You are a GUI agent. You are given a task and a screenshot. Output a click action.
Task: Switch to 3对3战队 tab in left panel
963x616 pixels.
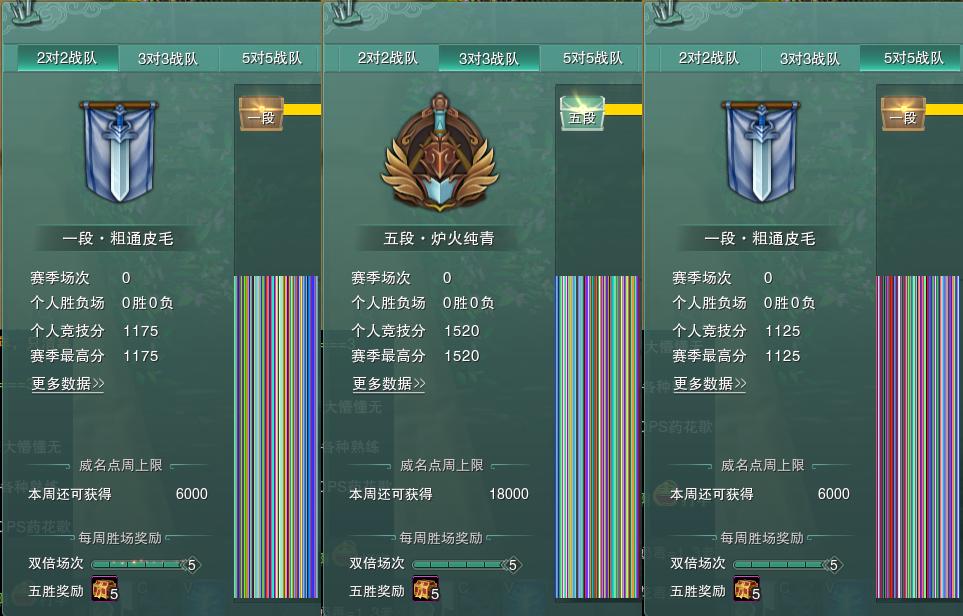[168, 58]
